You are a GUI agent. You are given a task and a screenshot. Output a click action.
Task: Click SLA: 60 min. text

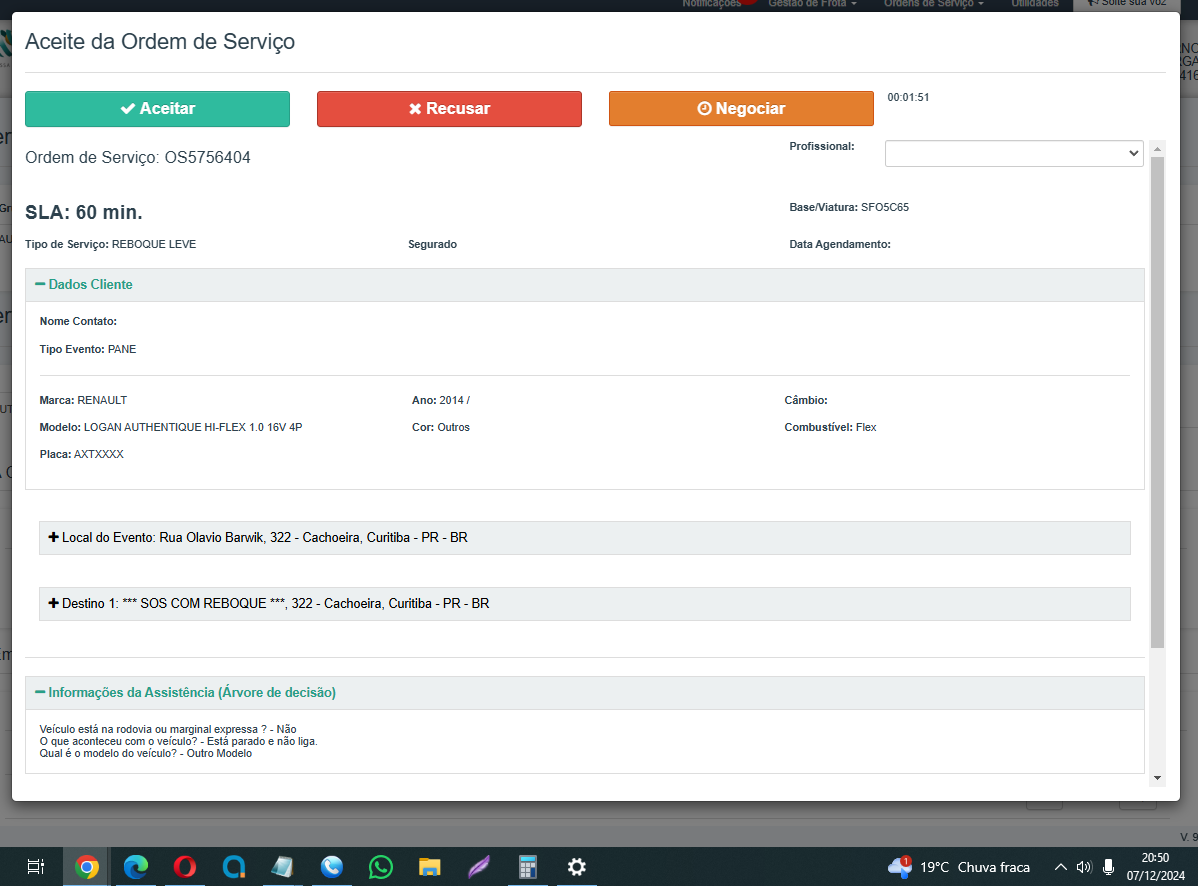click(x=84, y=212)
